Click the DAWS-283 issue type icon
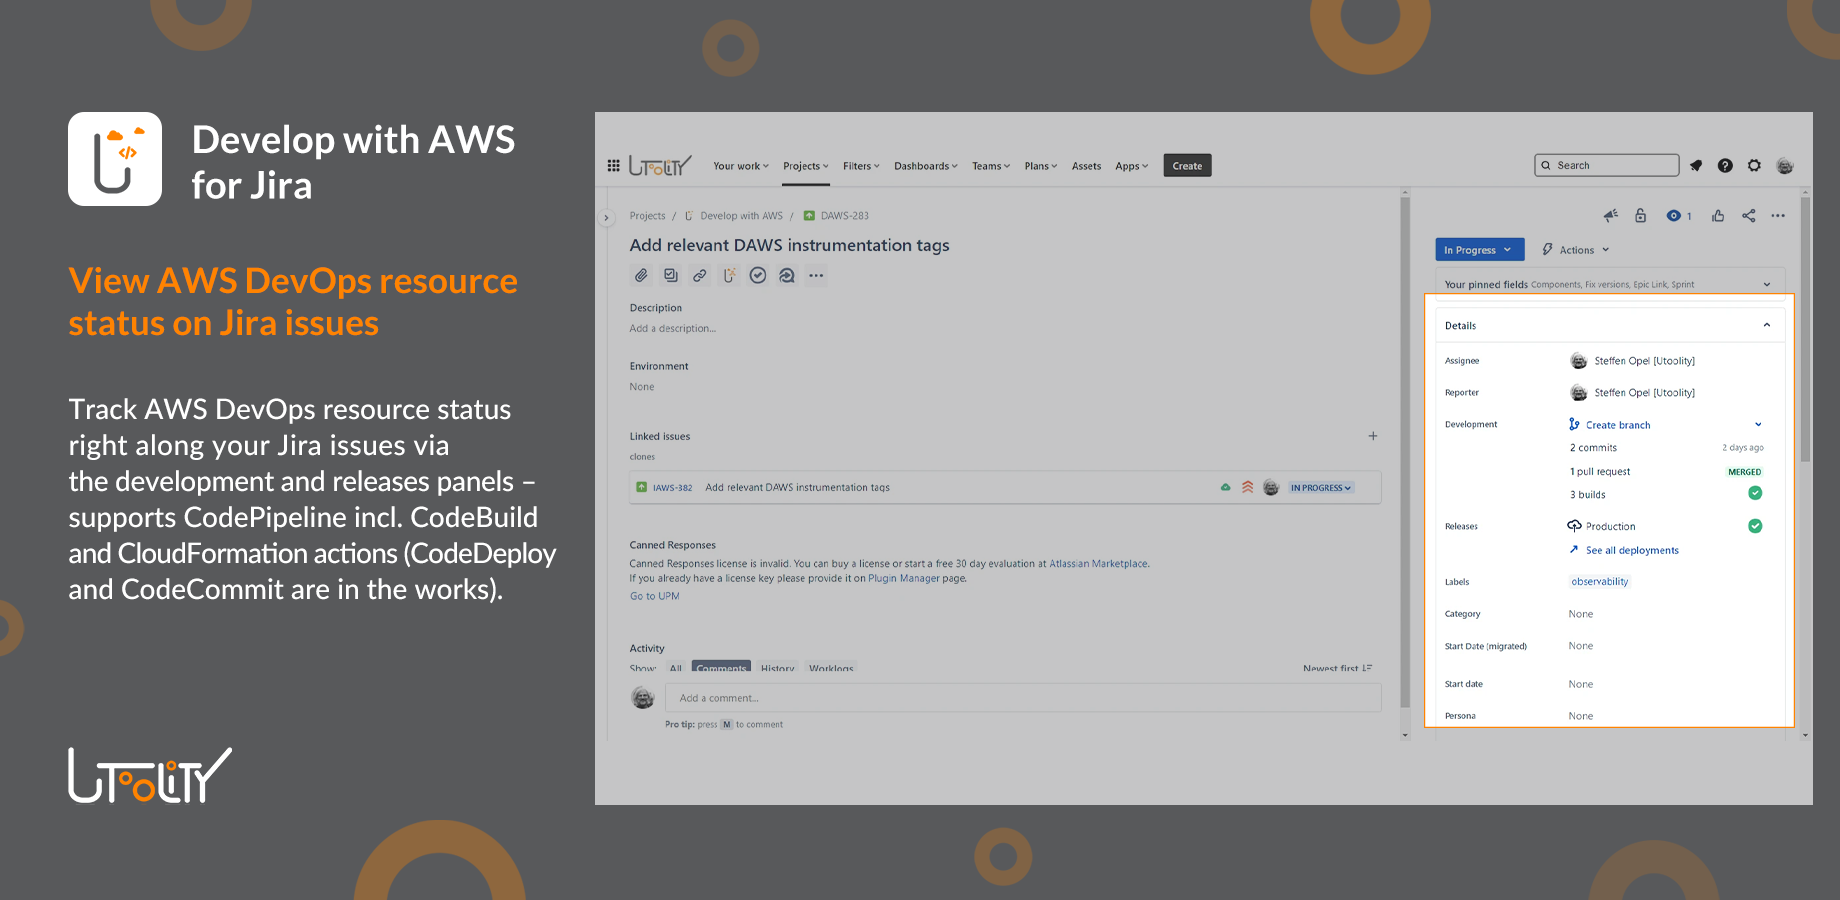This screenshot has width=1840, height=900. (x=809, y=216)
